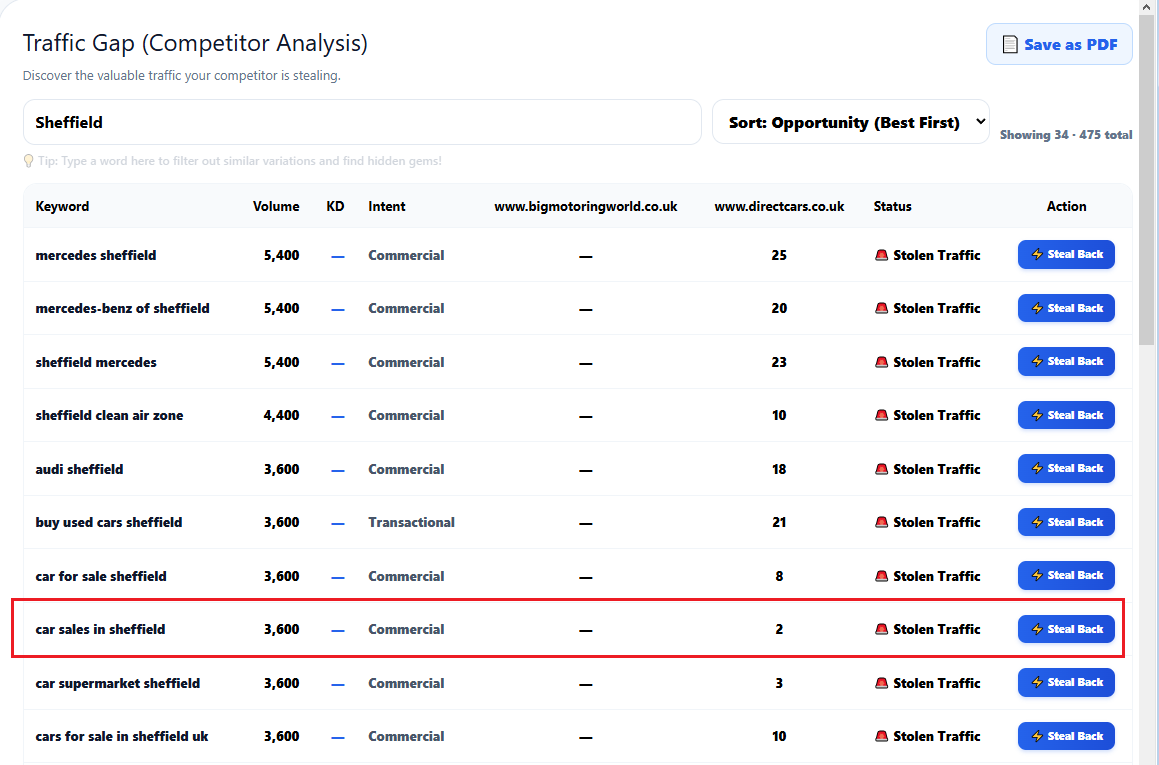Image resolution: width=1159 pixels, height=765 pixels.
Task: Click the Intent column header
Action: click(x=387, y=206)
